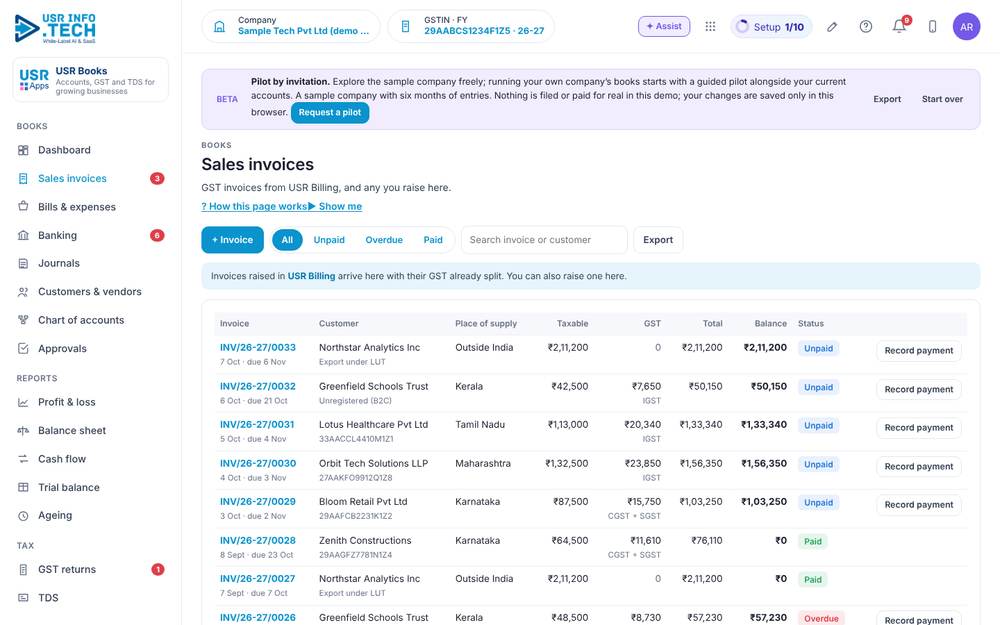The width and height of the screenshot is (1000, 625).
Task: Open the AR user avatar
Action: (x=966, y=27)
